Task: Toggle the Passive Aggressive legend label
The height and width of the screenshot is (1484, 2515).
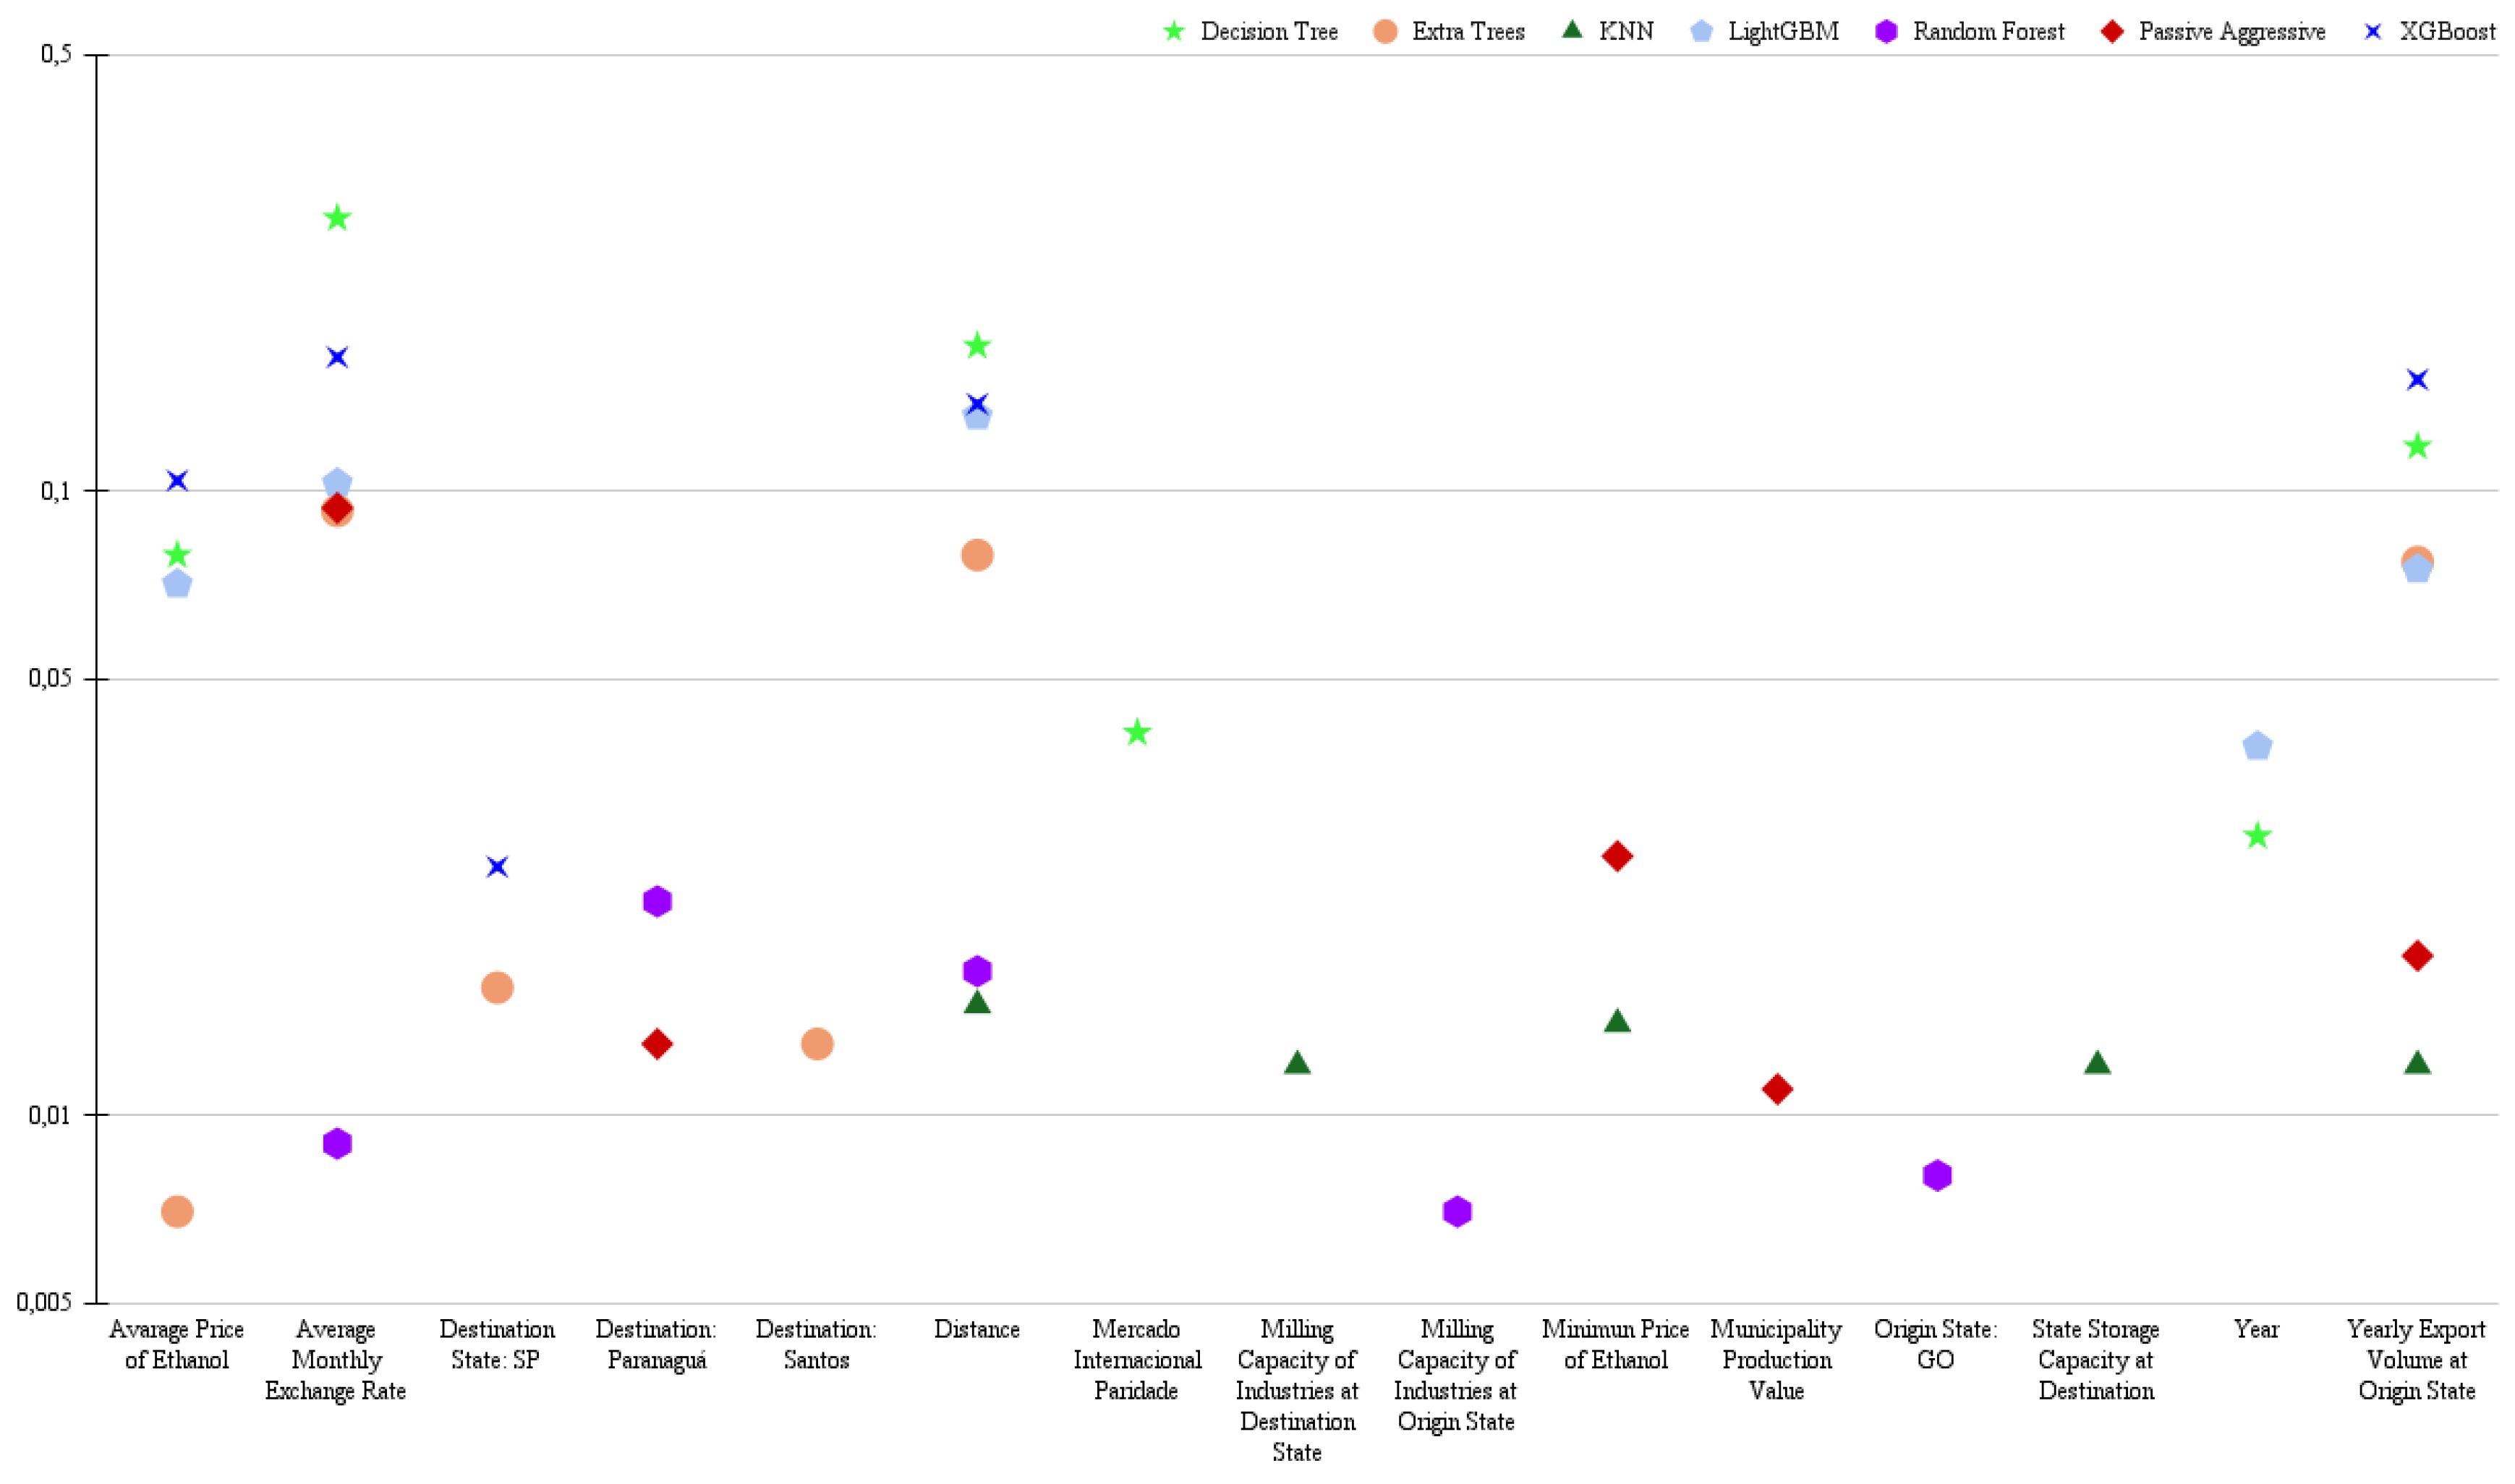Action: coord(2233,32)
